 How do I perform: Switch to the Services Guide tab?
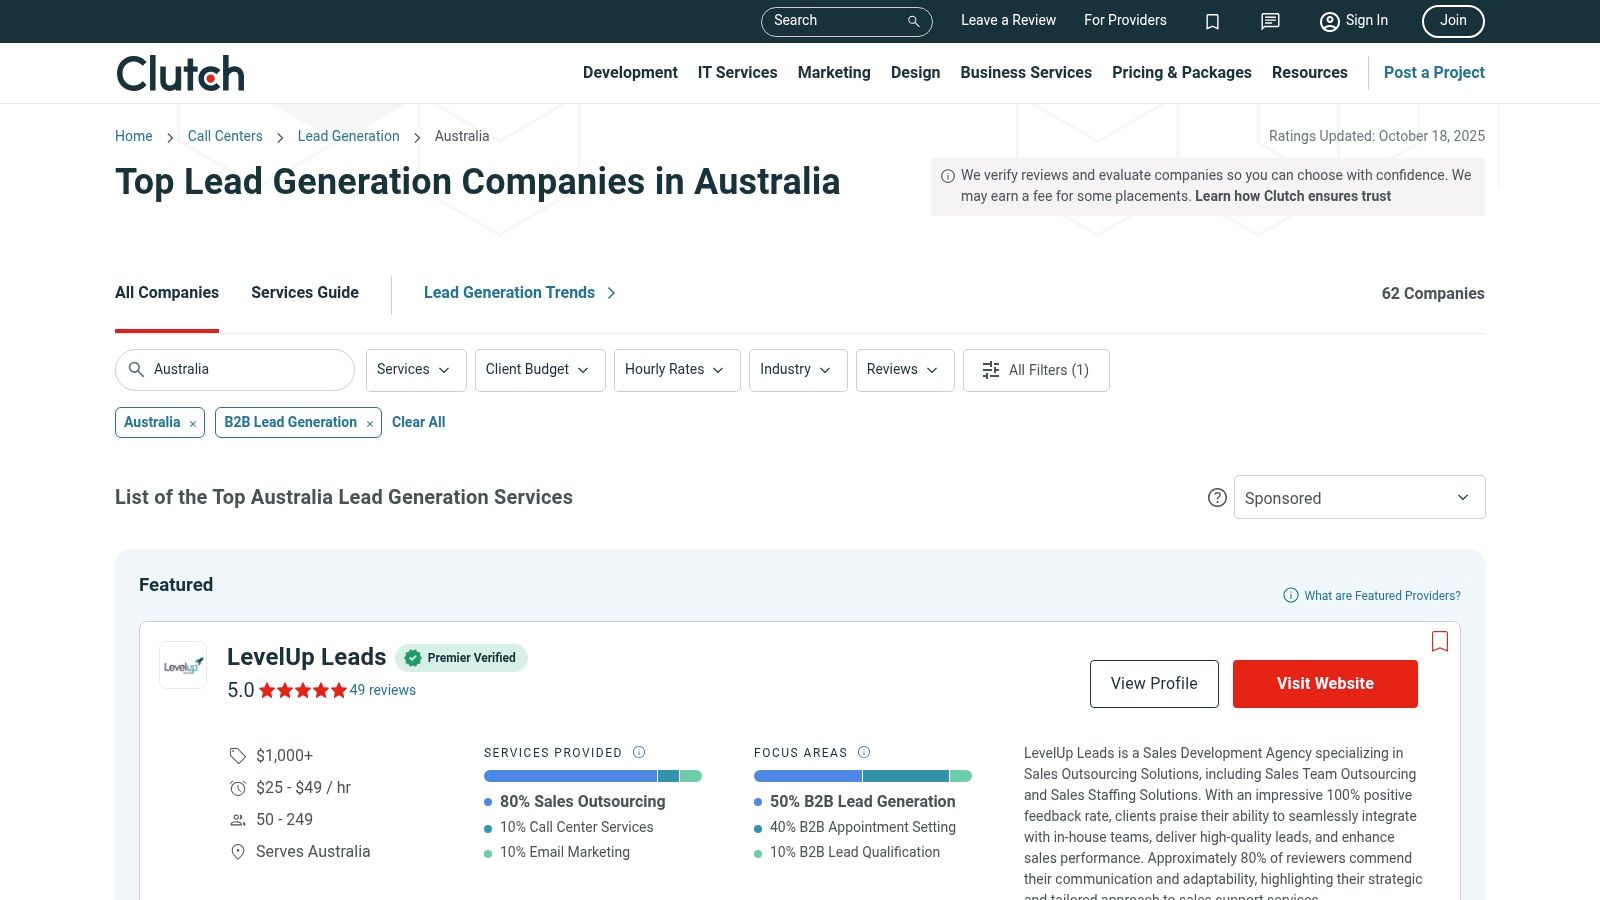pyautogui.click(x=305, y=293)
